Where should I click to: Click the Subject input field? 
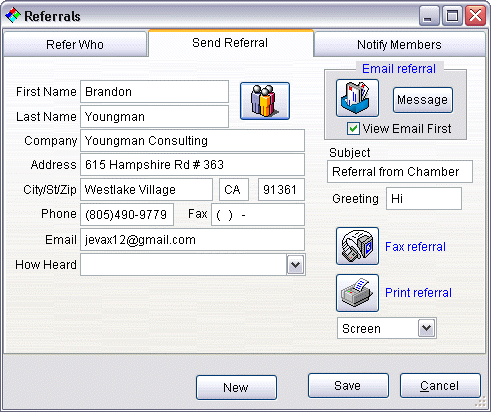tap(400, 172)
